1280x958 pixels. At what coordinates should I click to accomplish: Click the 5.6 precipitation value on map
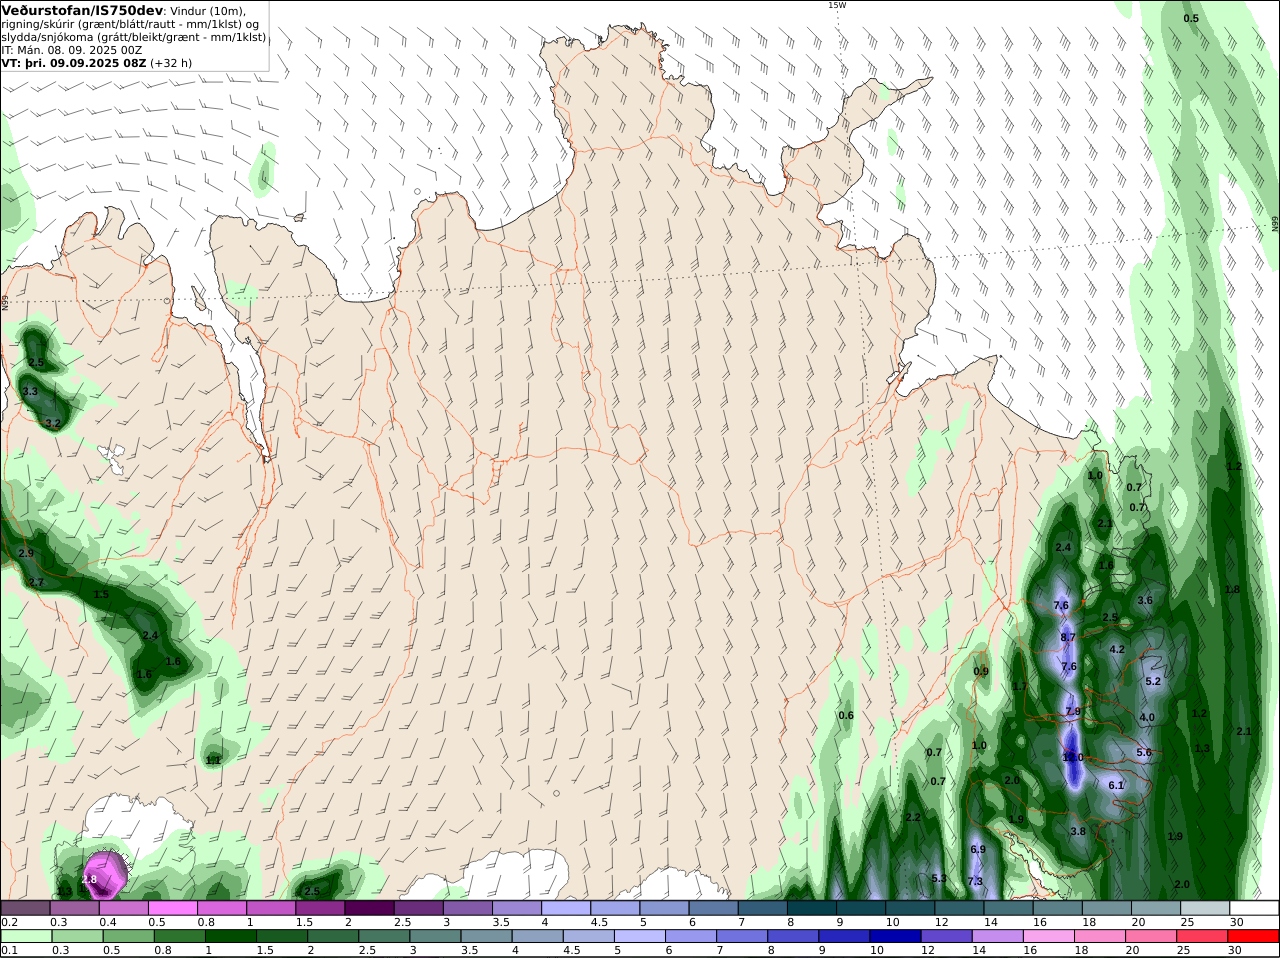coord(1144,752)
